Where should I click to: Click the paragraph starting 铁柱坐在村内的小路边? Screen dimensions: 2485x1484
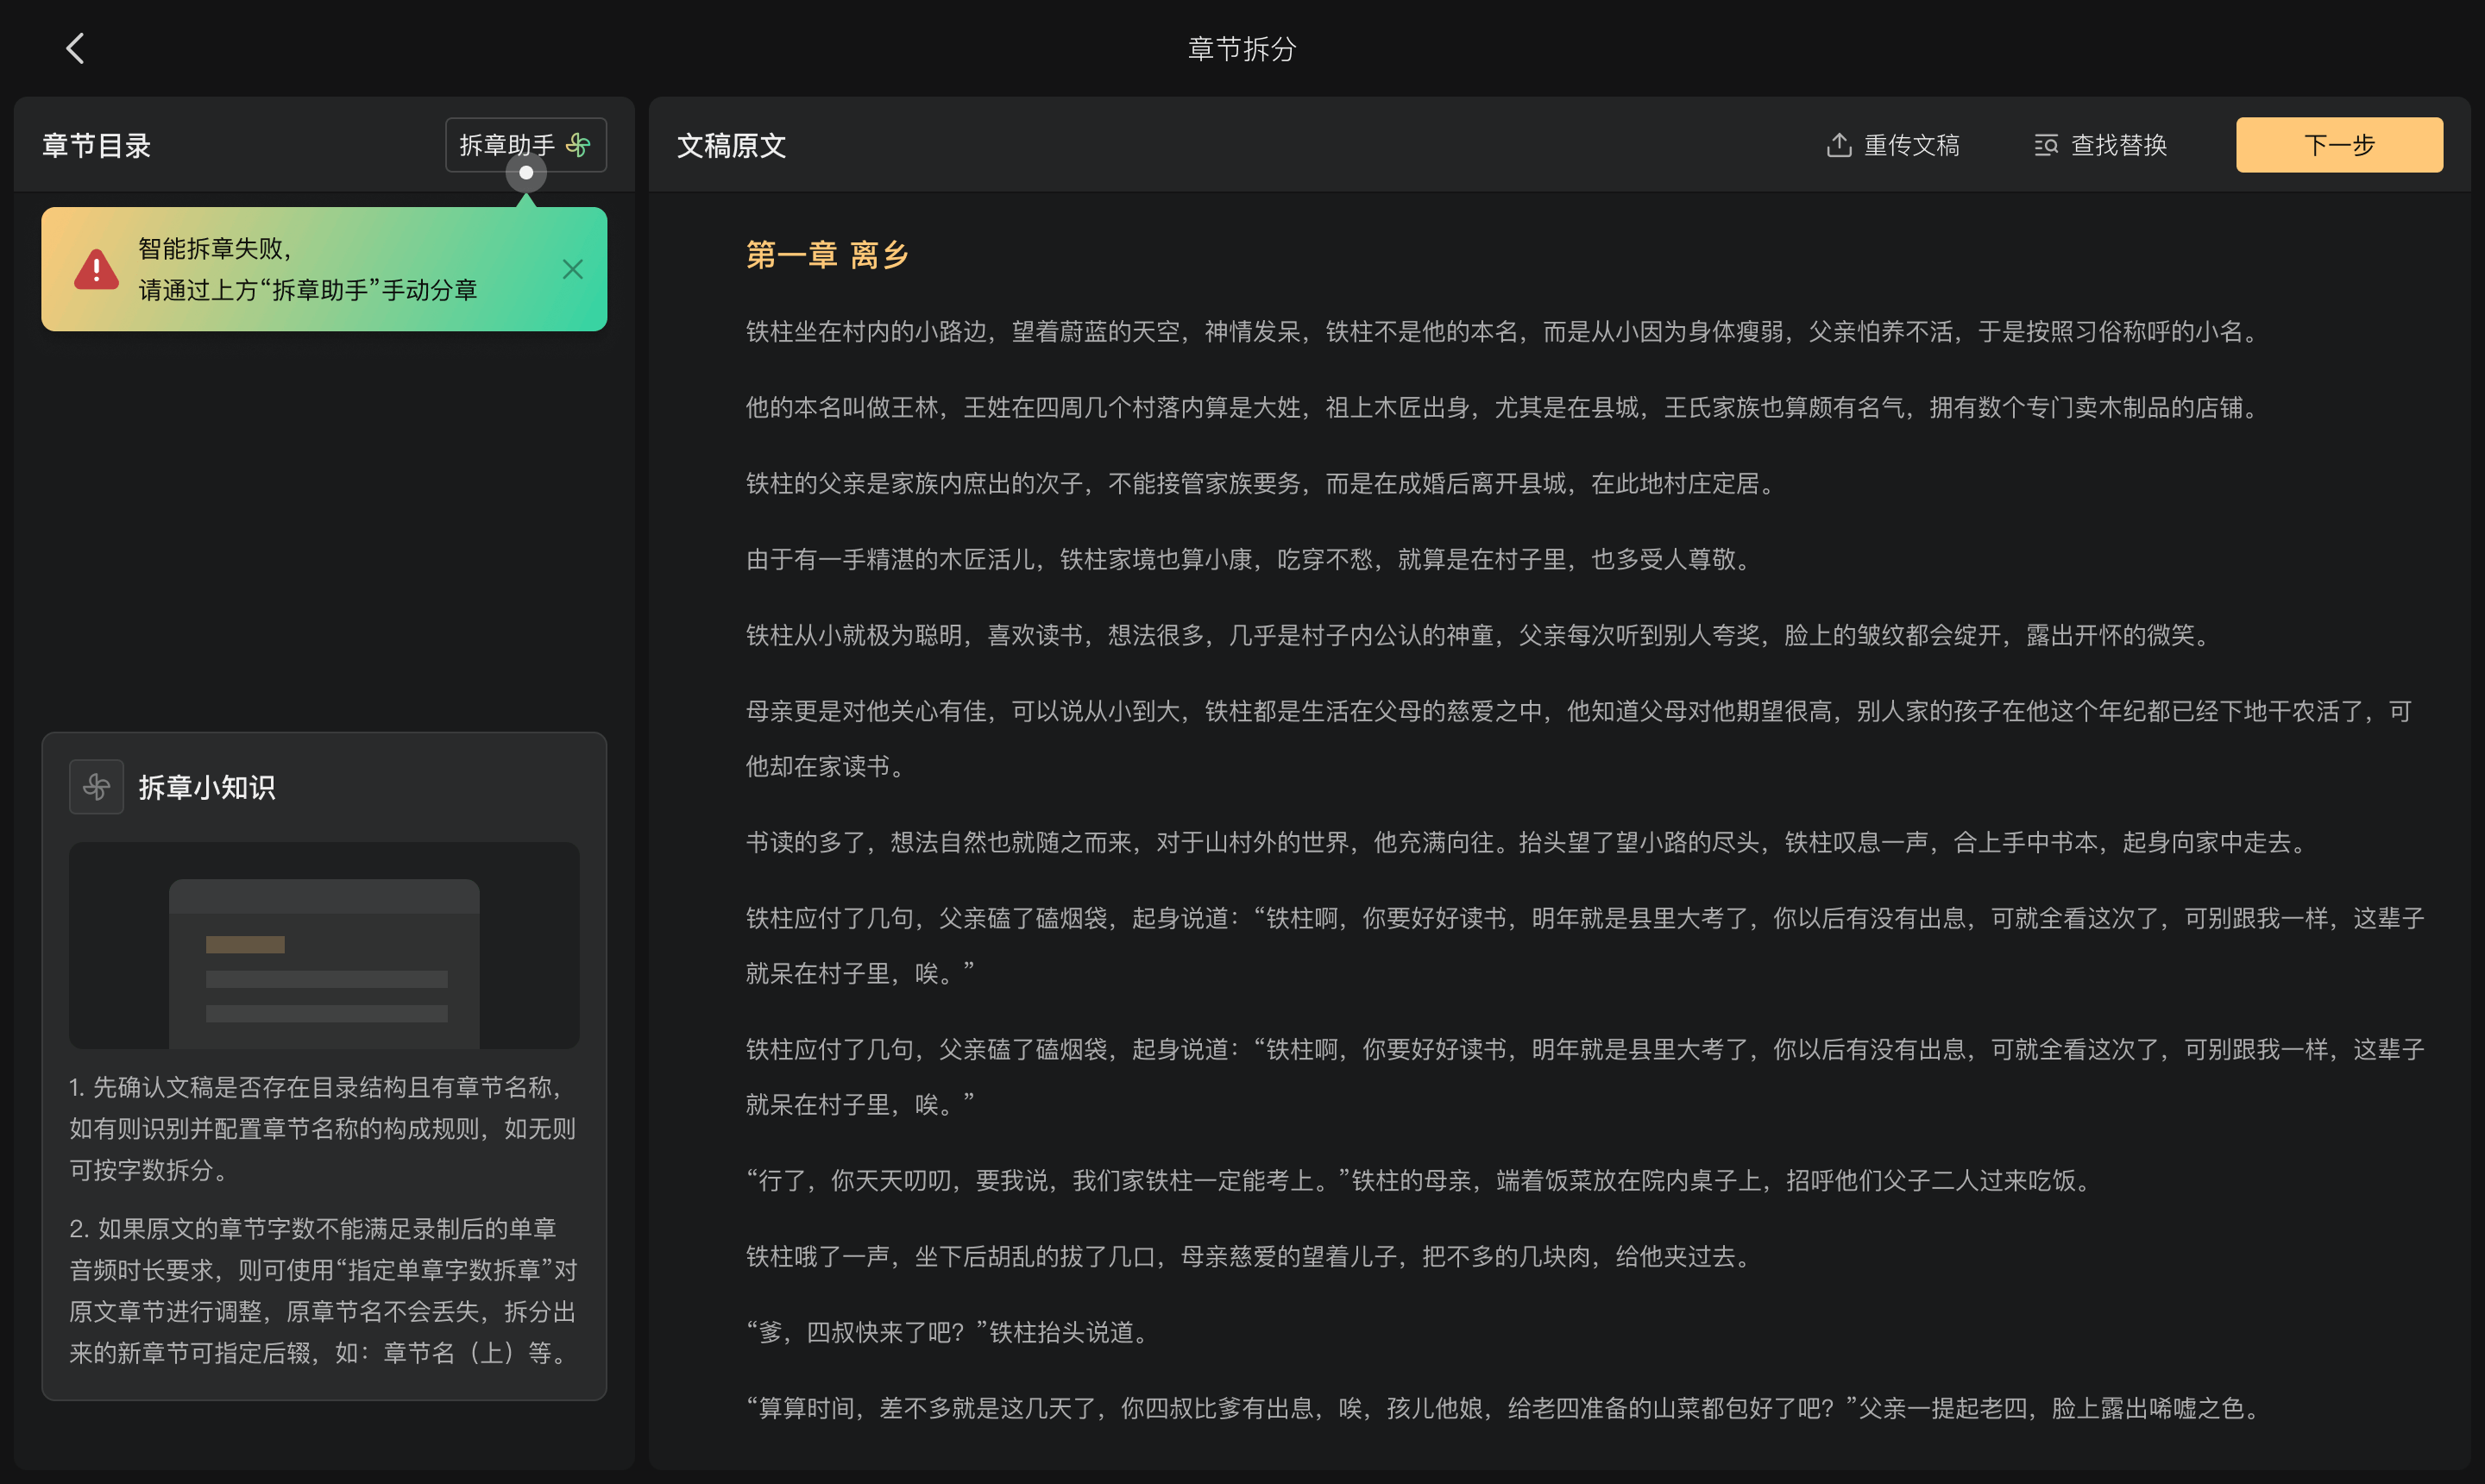click(1505, 332)
